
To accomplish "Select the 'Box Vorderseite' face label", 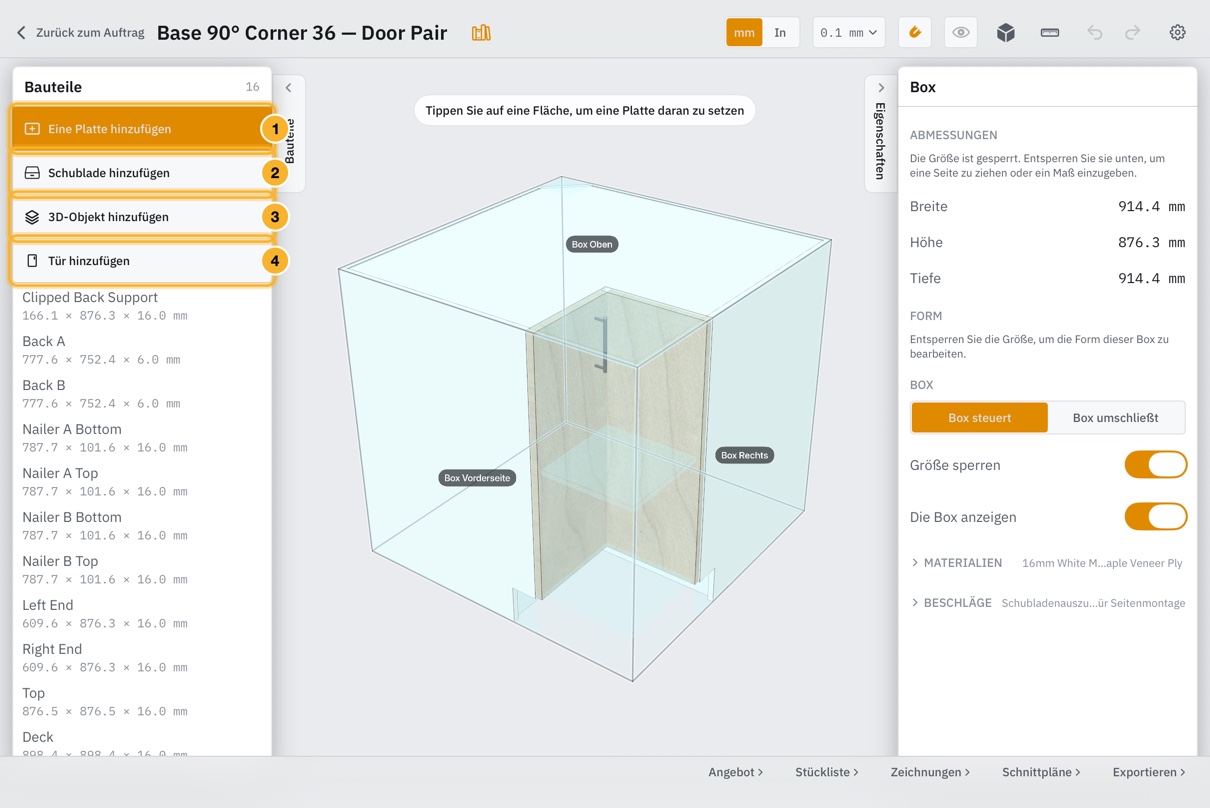I will pyautogui.click(x=477, y=478).
